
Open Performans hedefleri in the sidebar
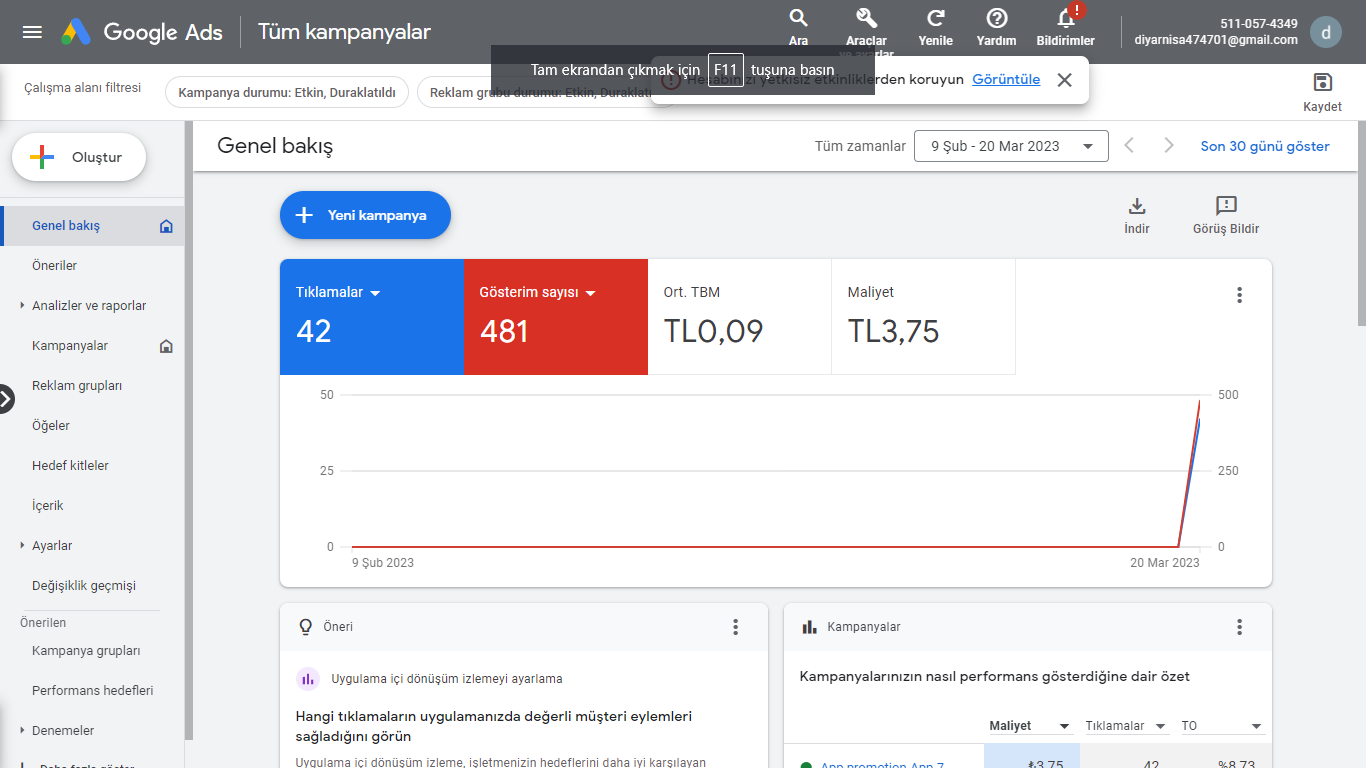(93, 691)
